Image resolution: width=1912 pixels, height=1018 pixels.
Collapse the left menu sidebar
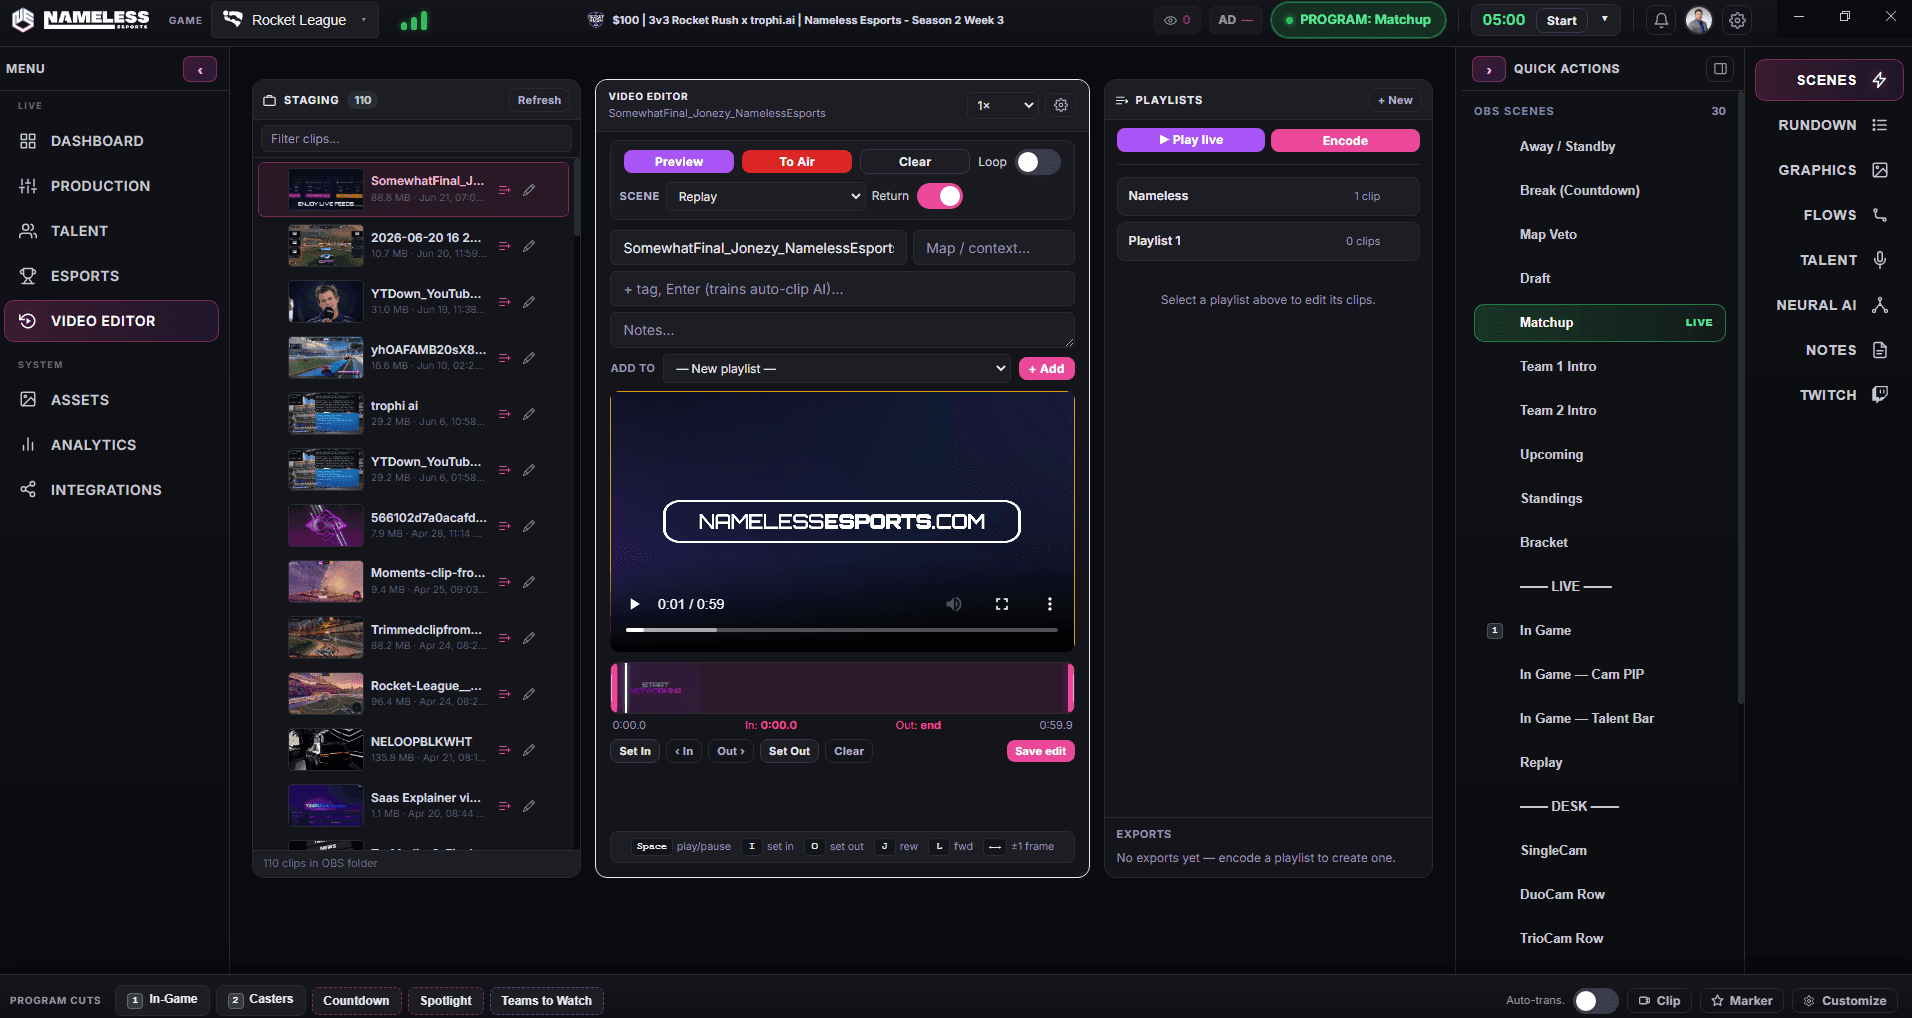(x=200, y=69)
